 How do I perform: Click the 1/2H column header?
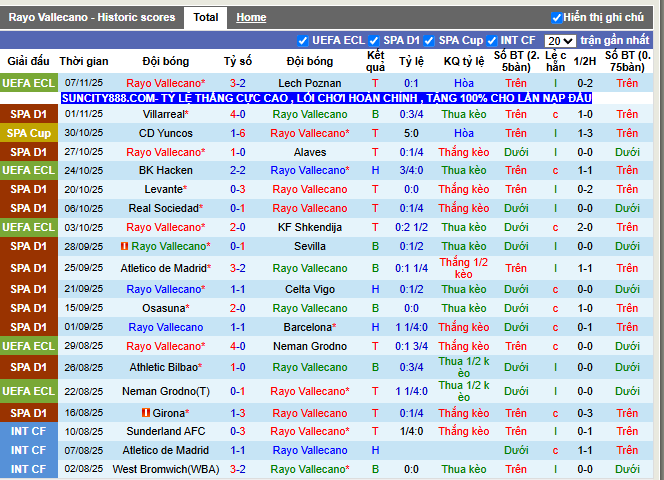[585, 61]
